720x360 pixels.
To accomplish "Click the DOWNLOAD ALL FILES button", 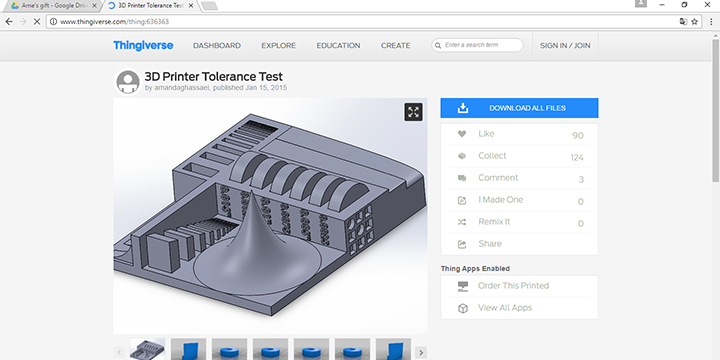I will click(519, 108).
